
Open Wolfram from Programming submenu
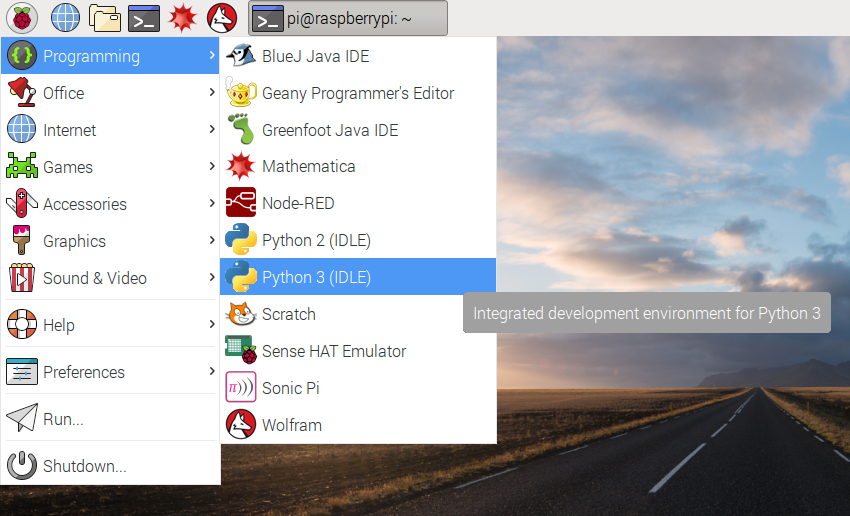[358, 424]
